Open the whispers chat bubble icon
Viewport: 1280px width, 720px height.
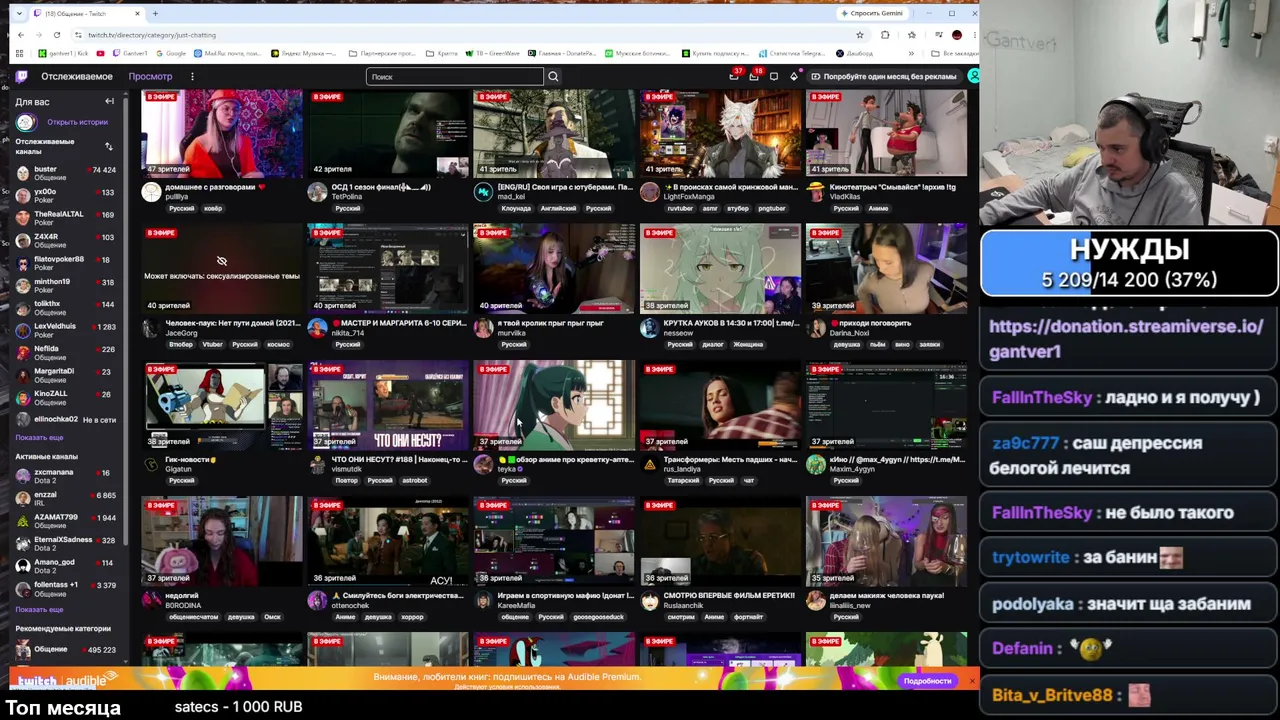point(774,76)
